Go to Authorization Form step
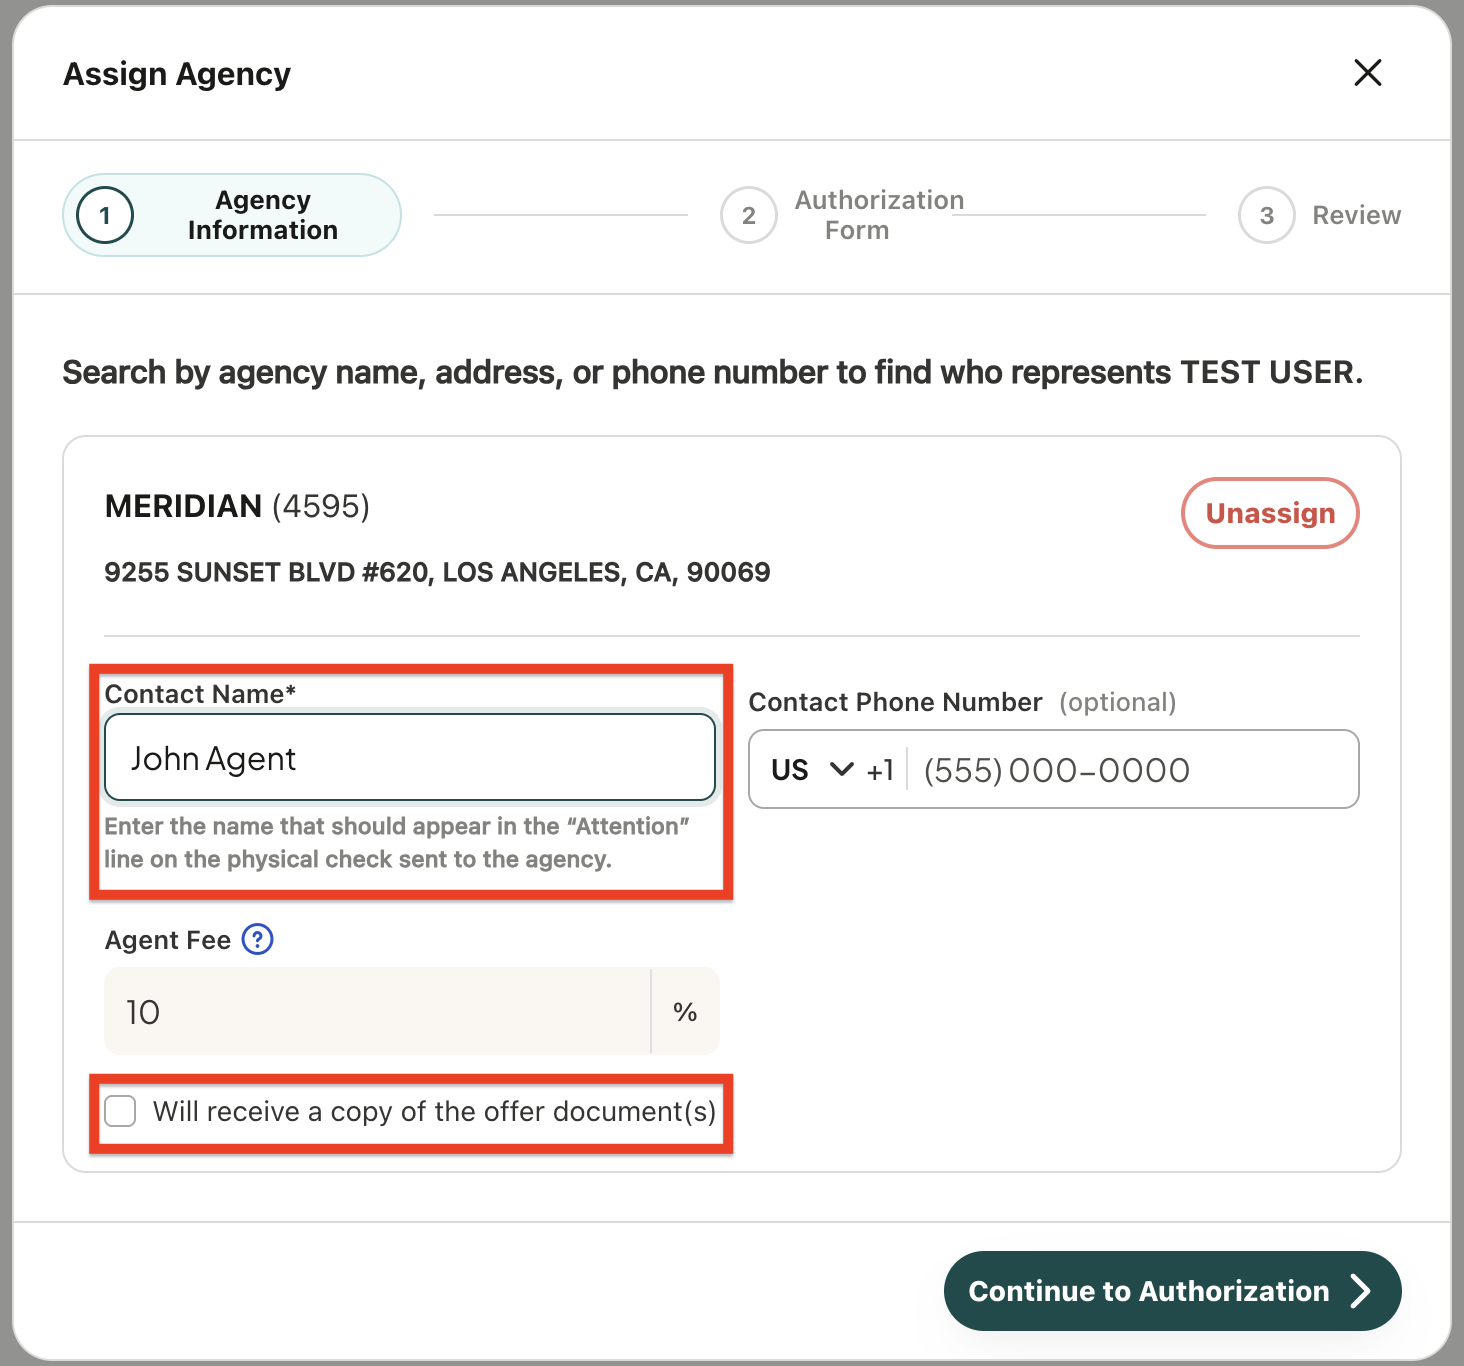Viewport: 1464px width, 1366px height. 843,215
